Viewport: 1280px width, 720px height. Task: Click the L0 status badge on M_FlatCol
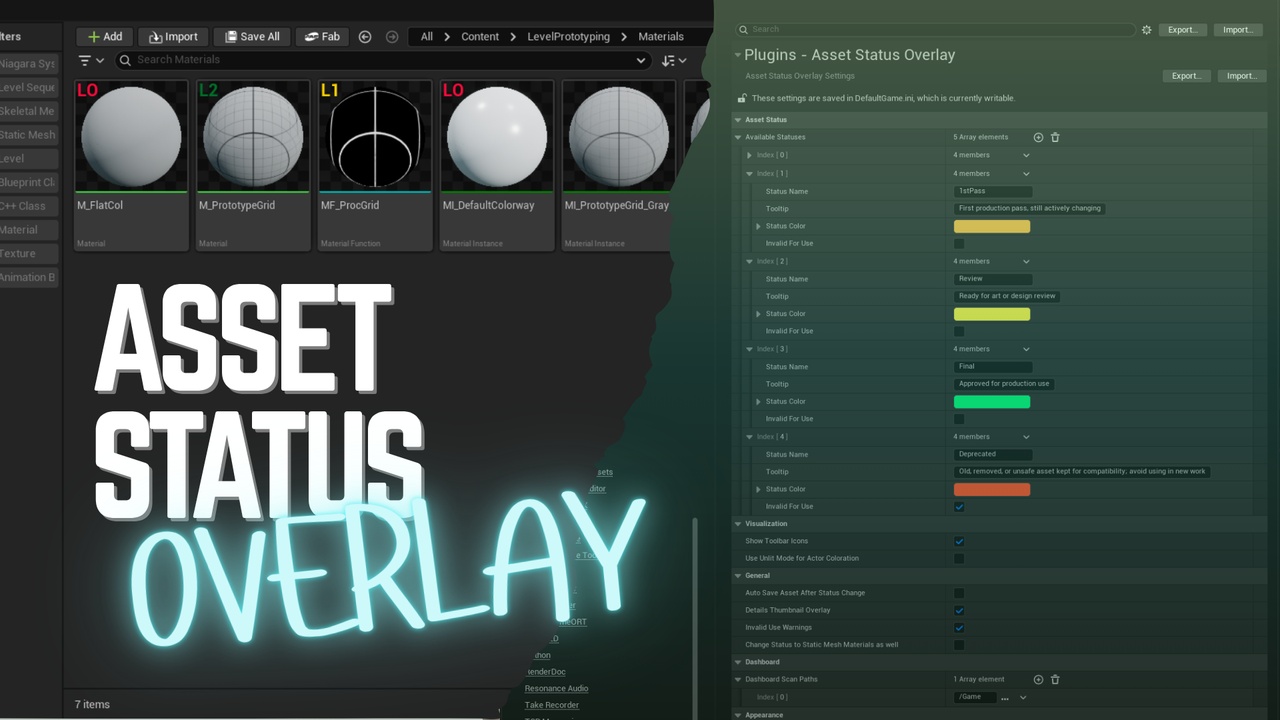(88, 90)
